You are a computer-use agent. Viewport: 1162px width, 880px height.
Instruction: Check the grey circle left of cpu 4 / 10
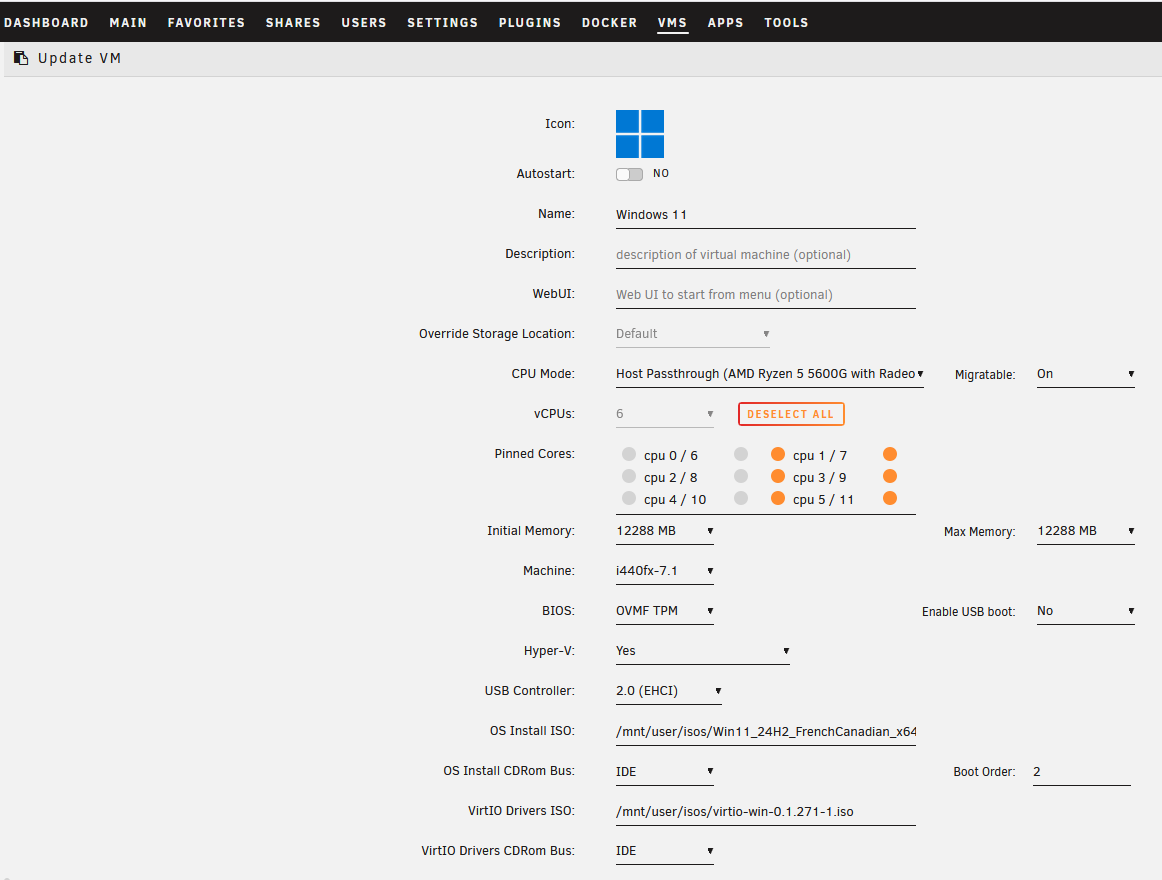pyautogui.click(x=629, y=499)
